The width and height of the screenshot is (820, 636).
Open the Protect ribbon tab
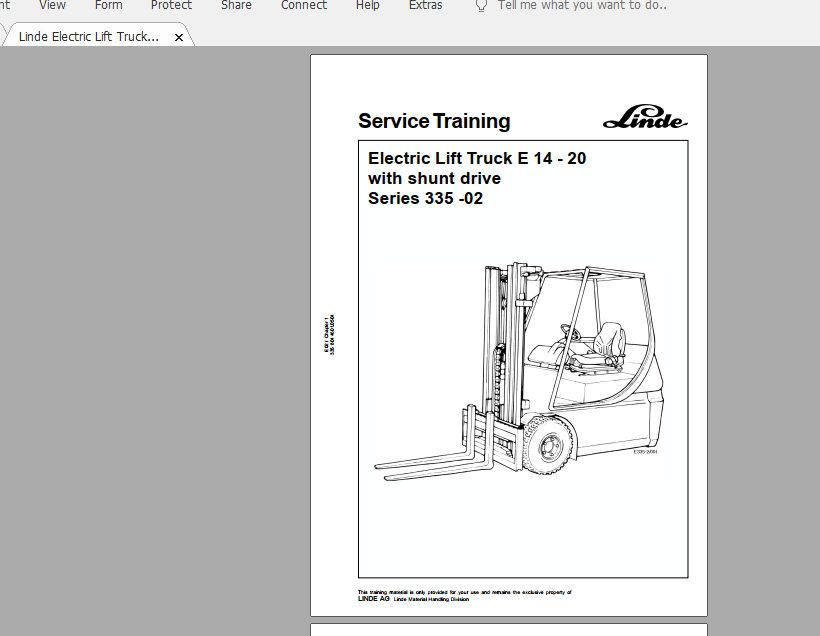tap(171, 5)
